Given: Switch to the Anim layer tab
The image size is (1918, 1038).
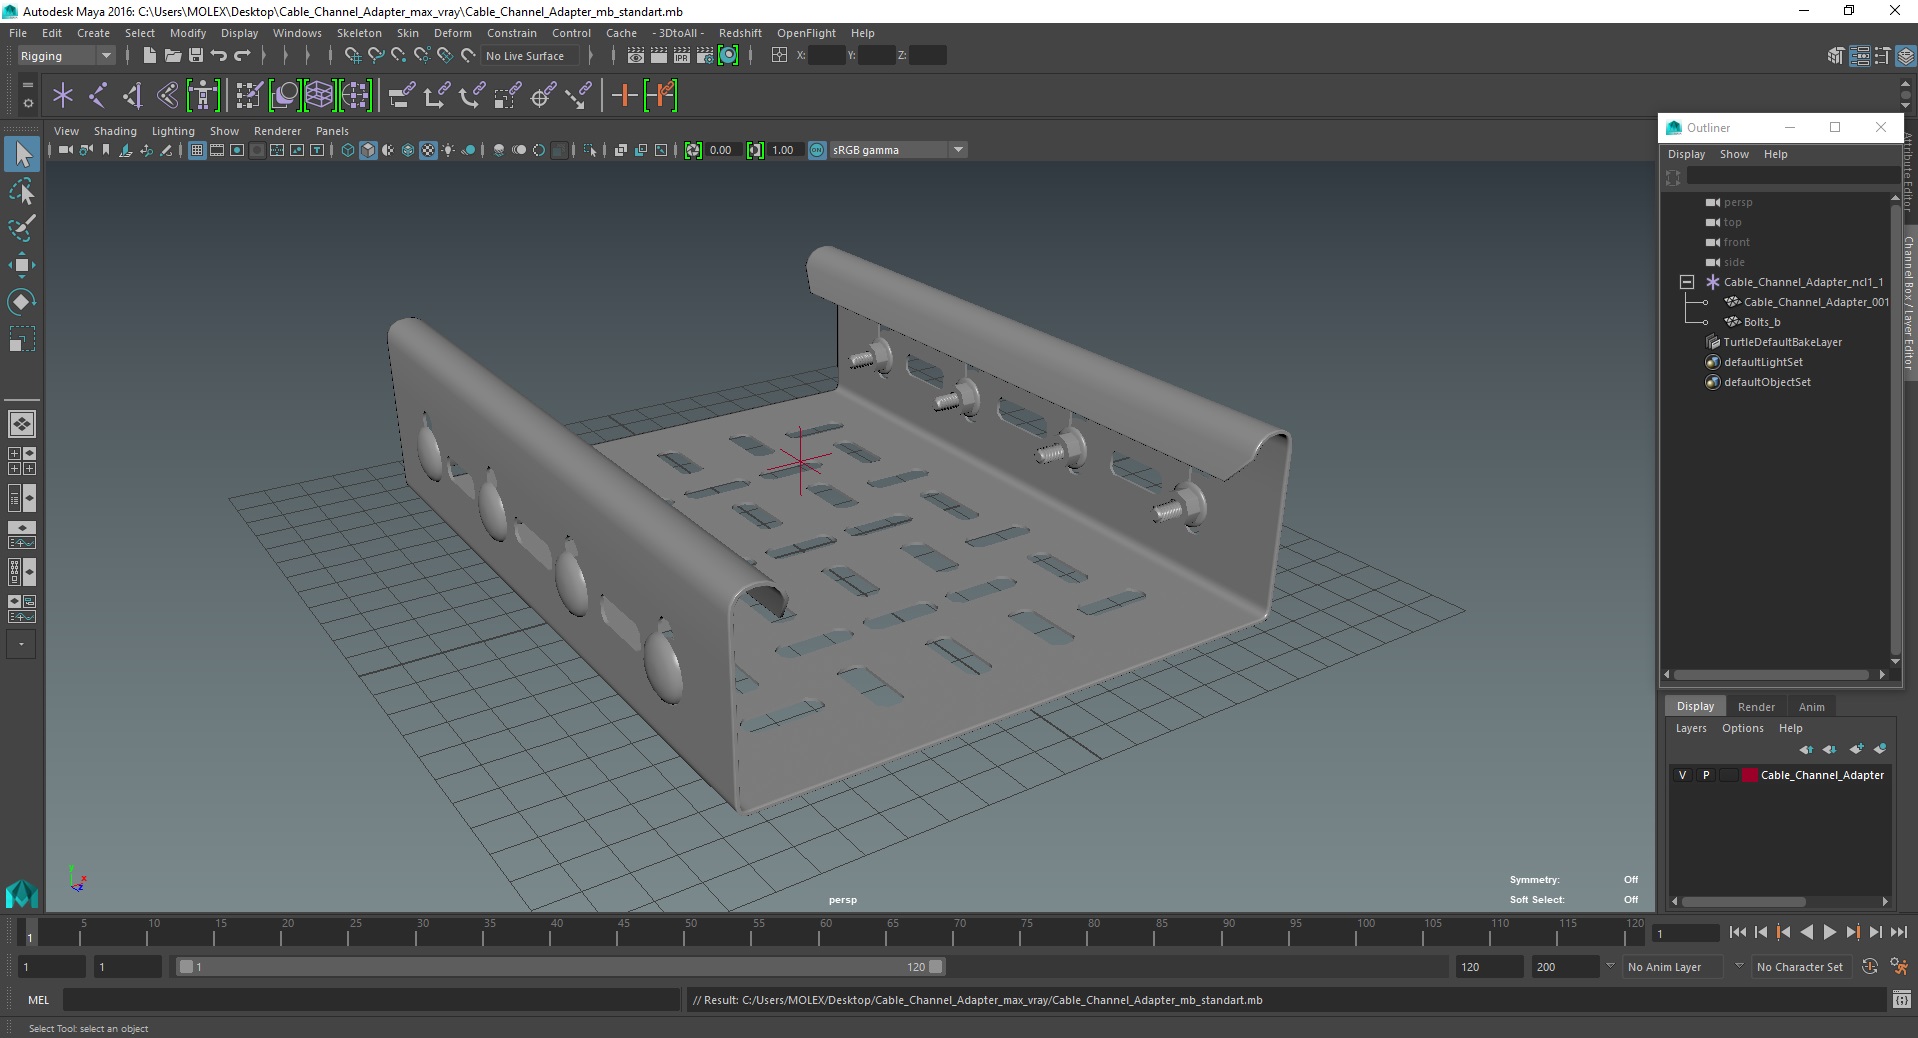Looking at the screenshot, I should click(1811, 707).
